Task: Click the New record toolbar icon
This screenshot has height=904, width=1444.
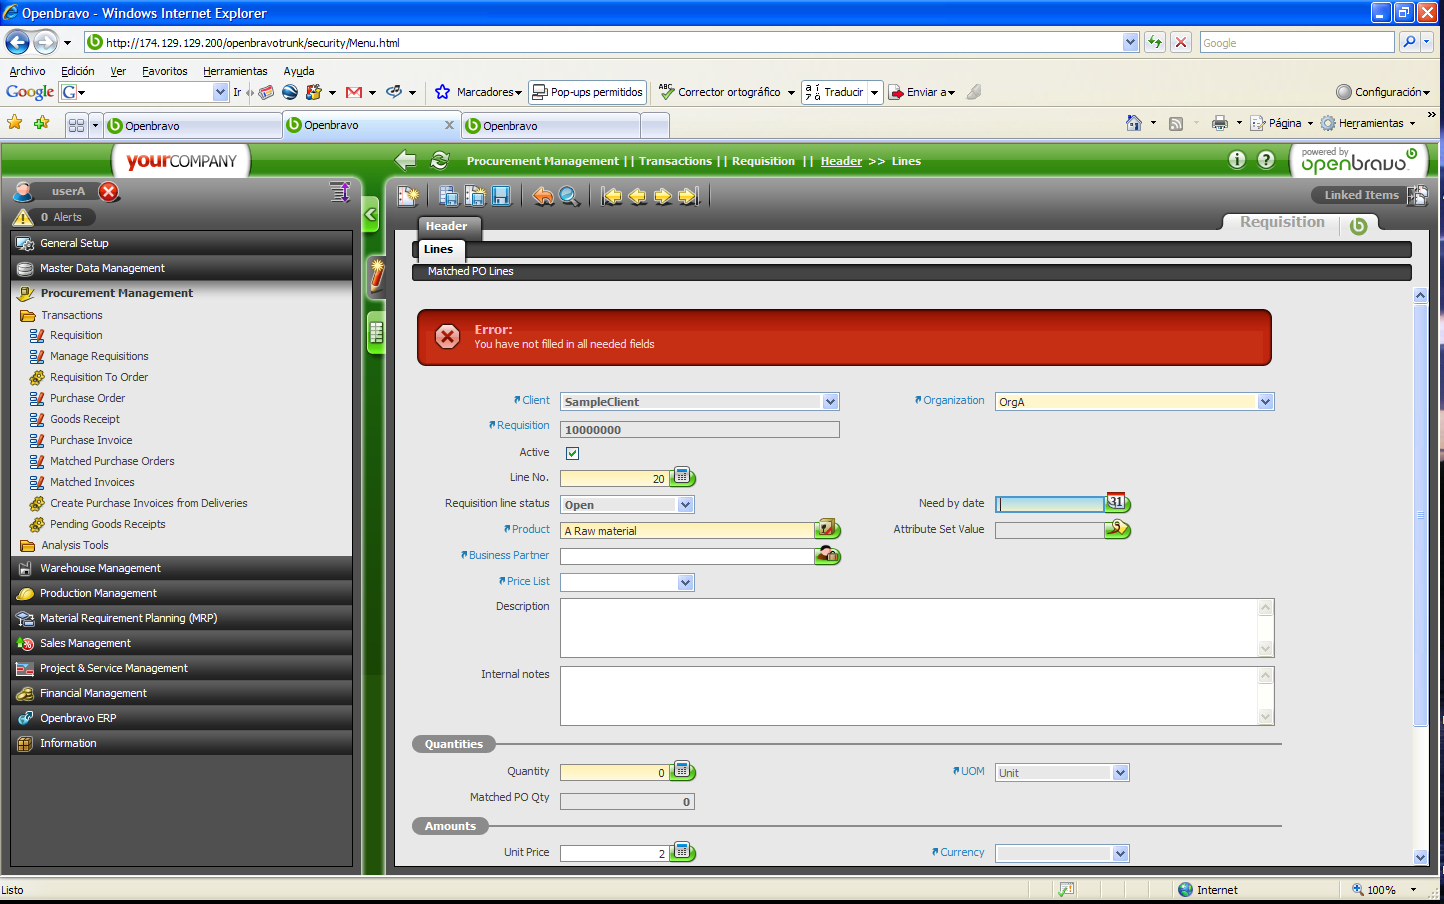Action: 408,196
